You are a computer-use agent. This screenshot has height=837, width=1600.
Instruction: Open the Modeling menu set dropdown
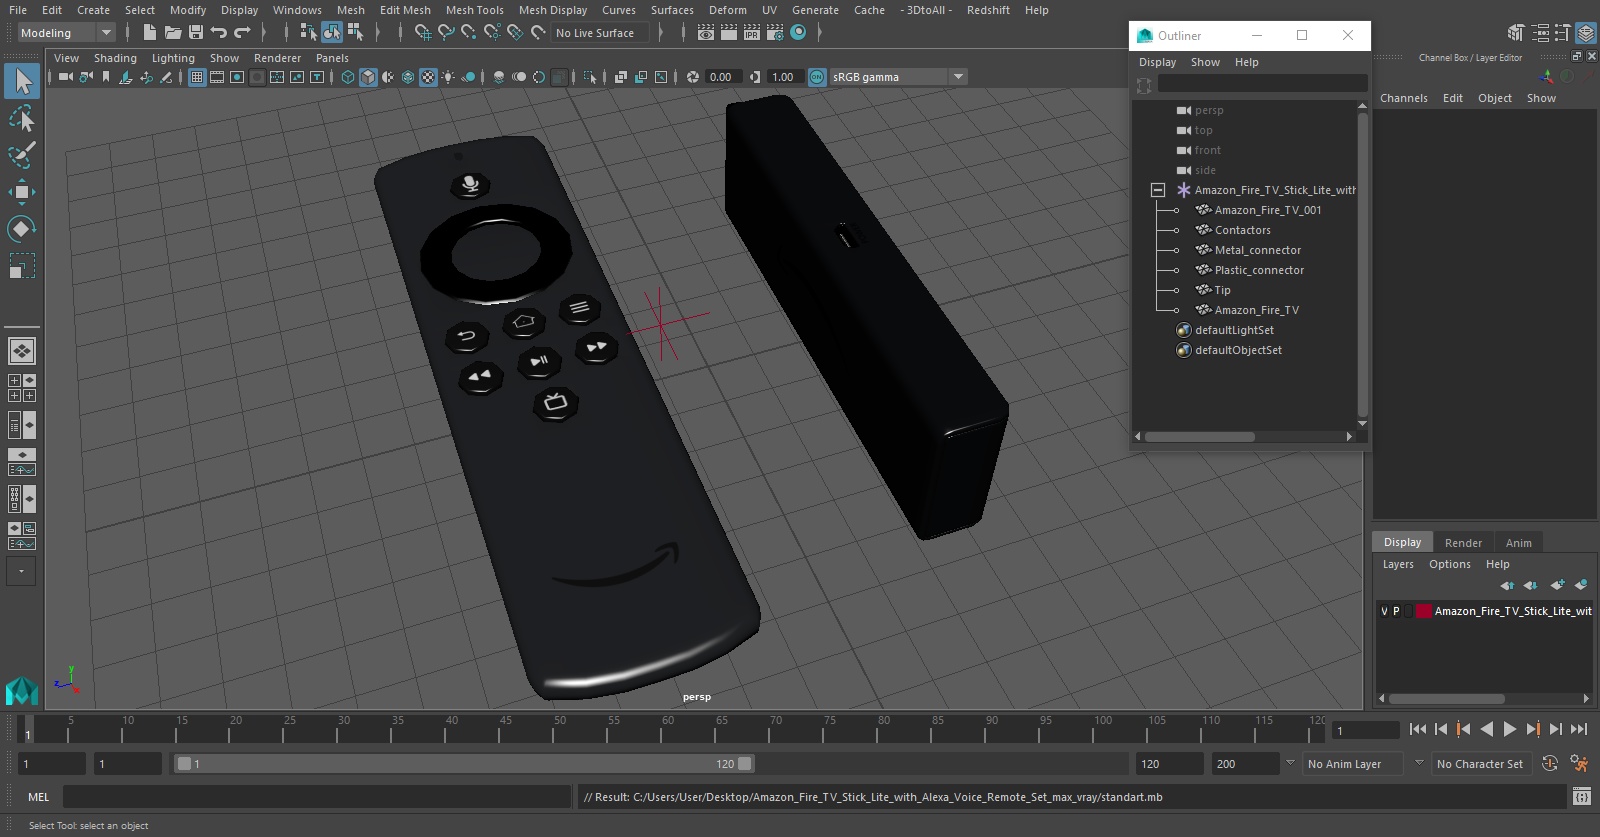coord(66,33)
